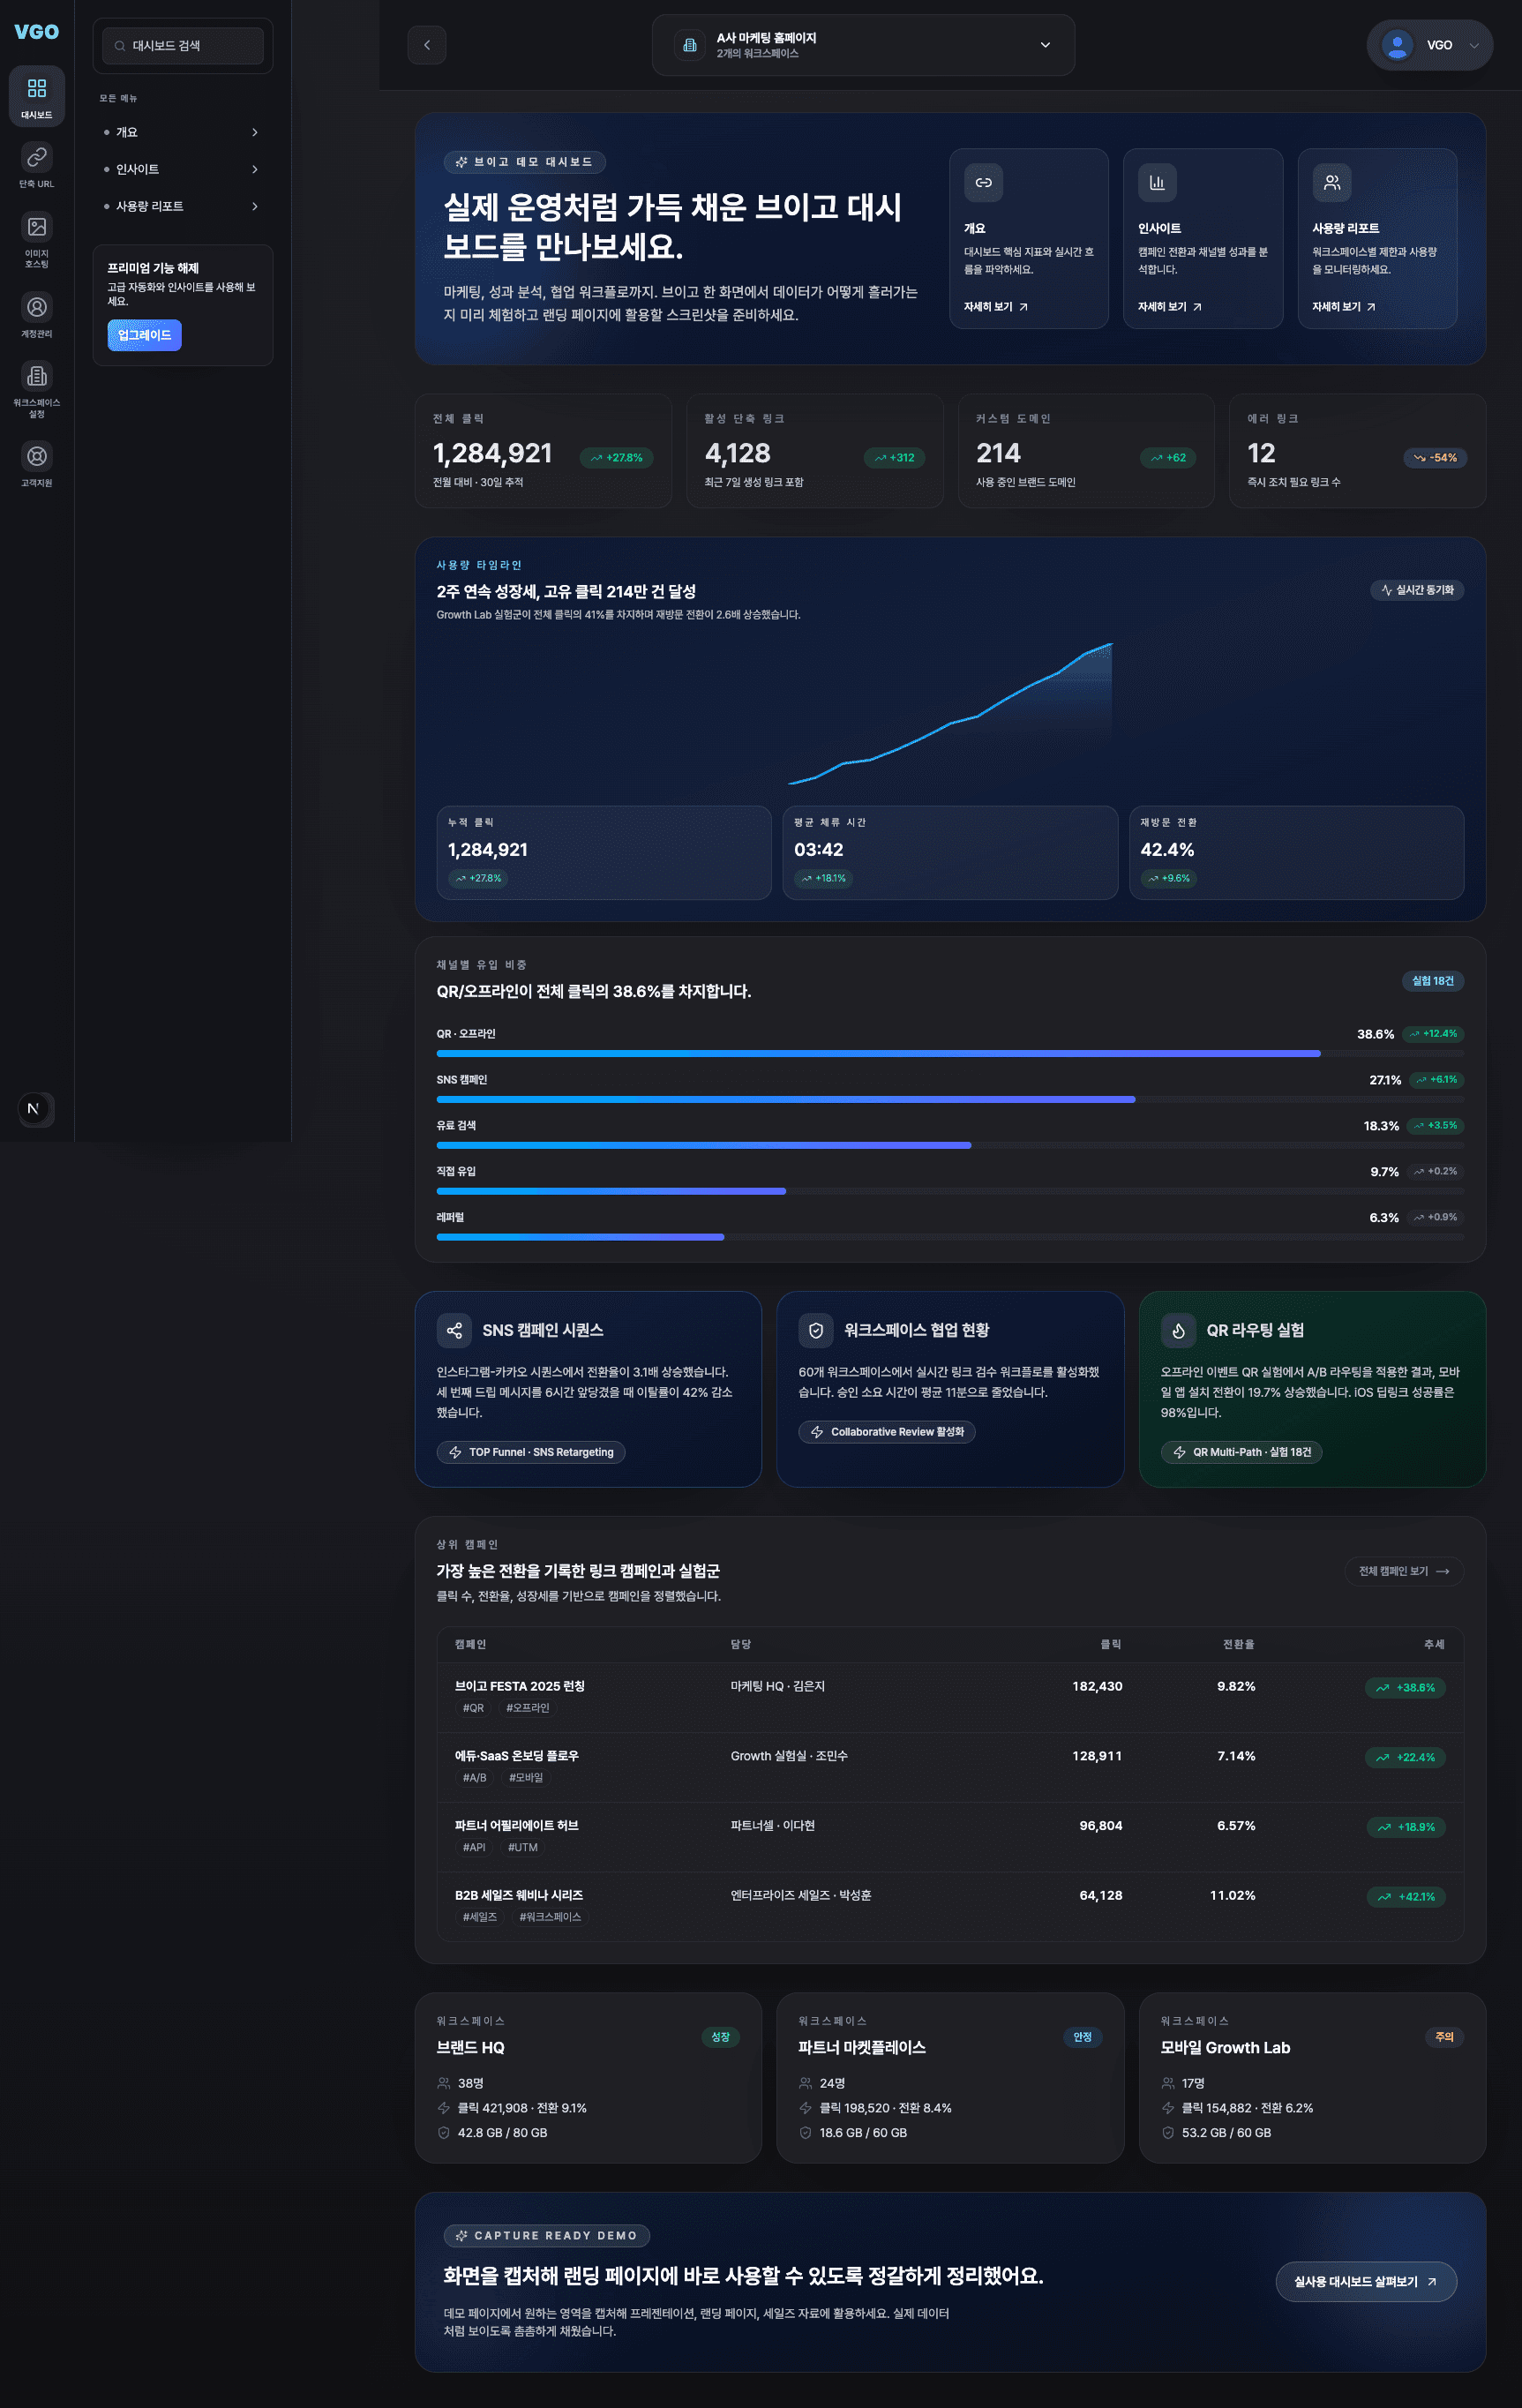
Task: Go to 계정관리 account icon
Action: (x=37, y=315)
